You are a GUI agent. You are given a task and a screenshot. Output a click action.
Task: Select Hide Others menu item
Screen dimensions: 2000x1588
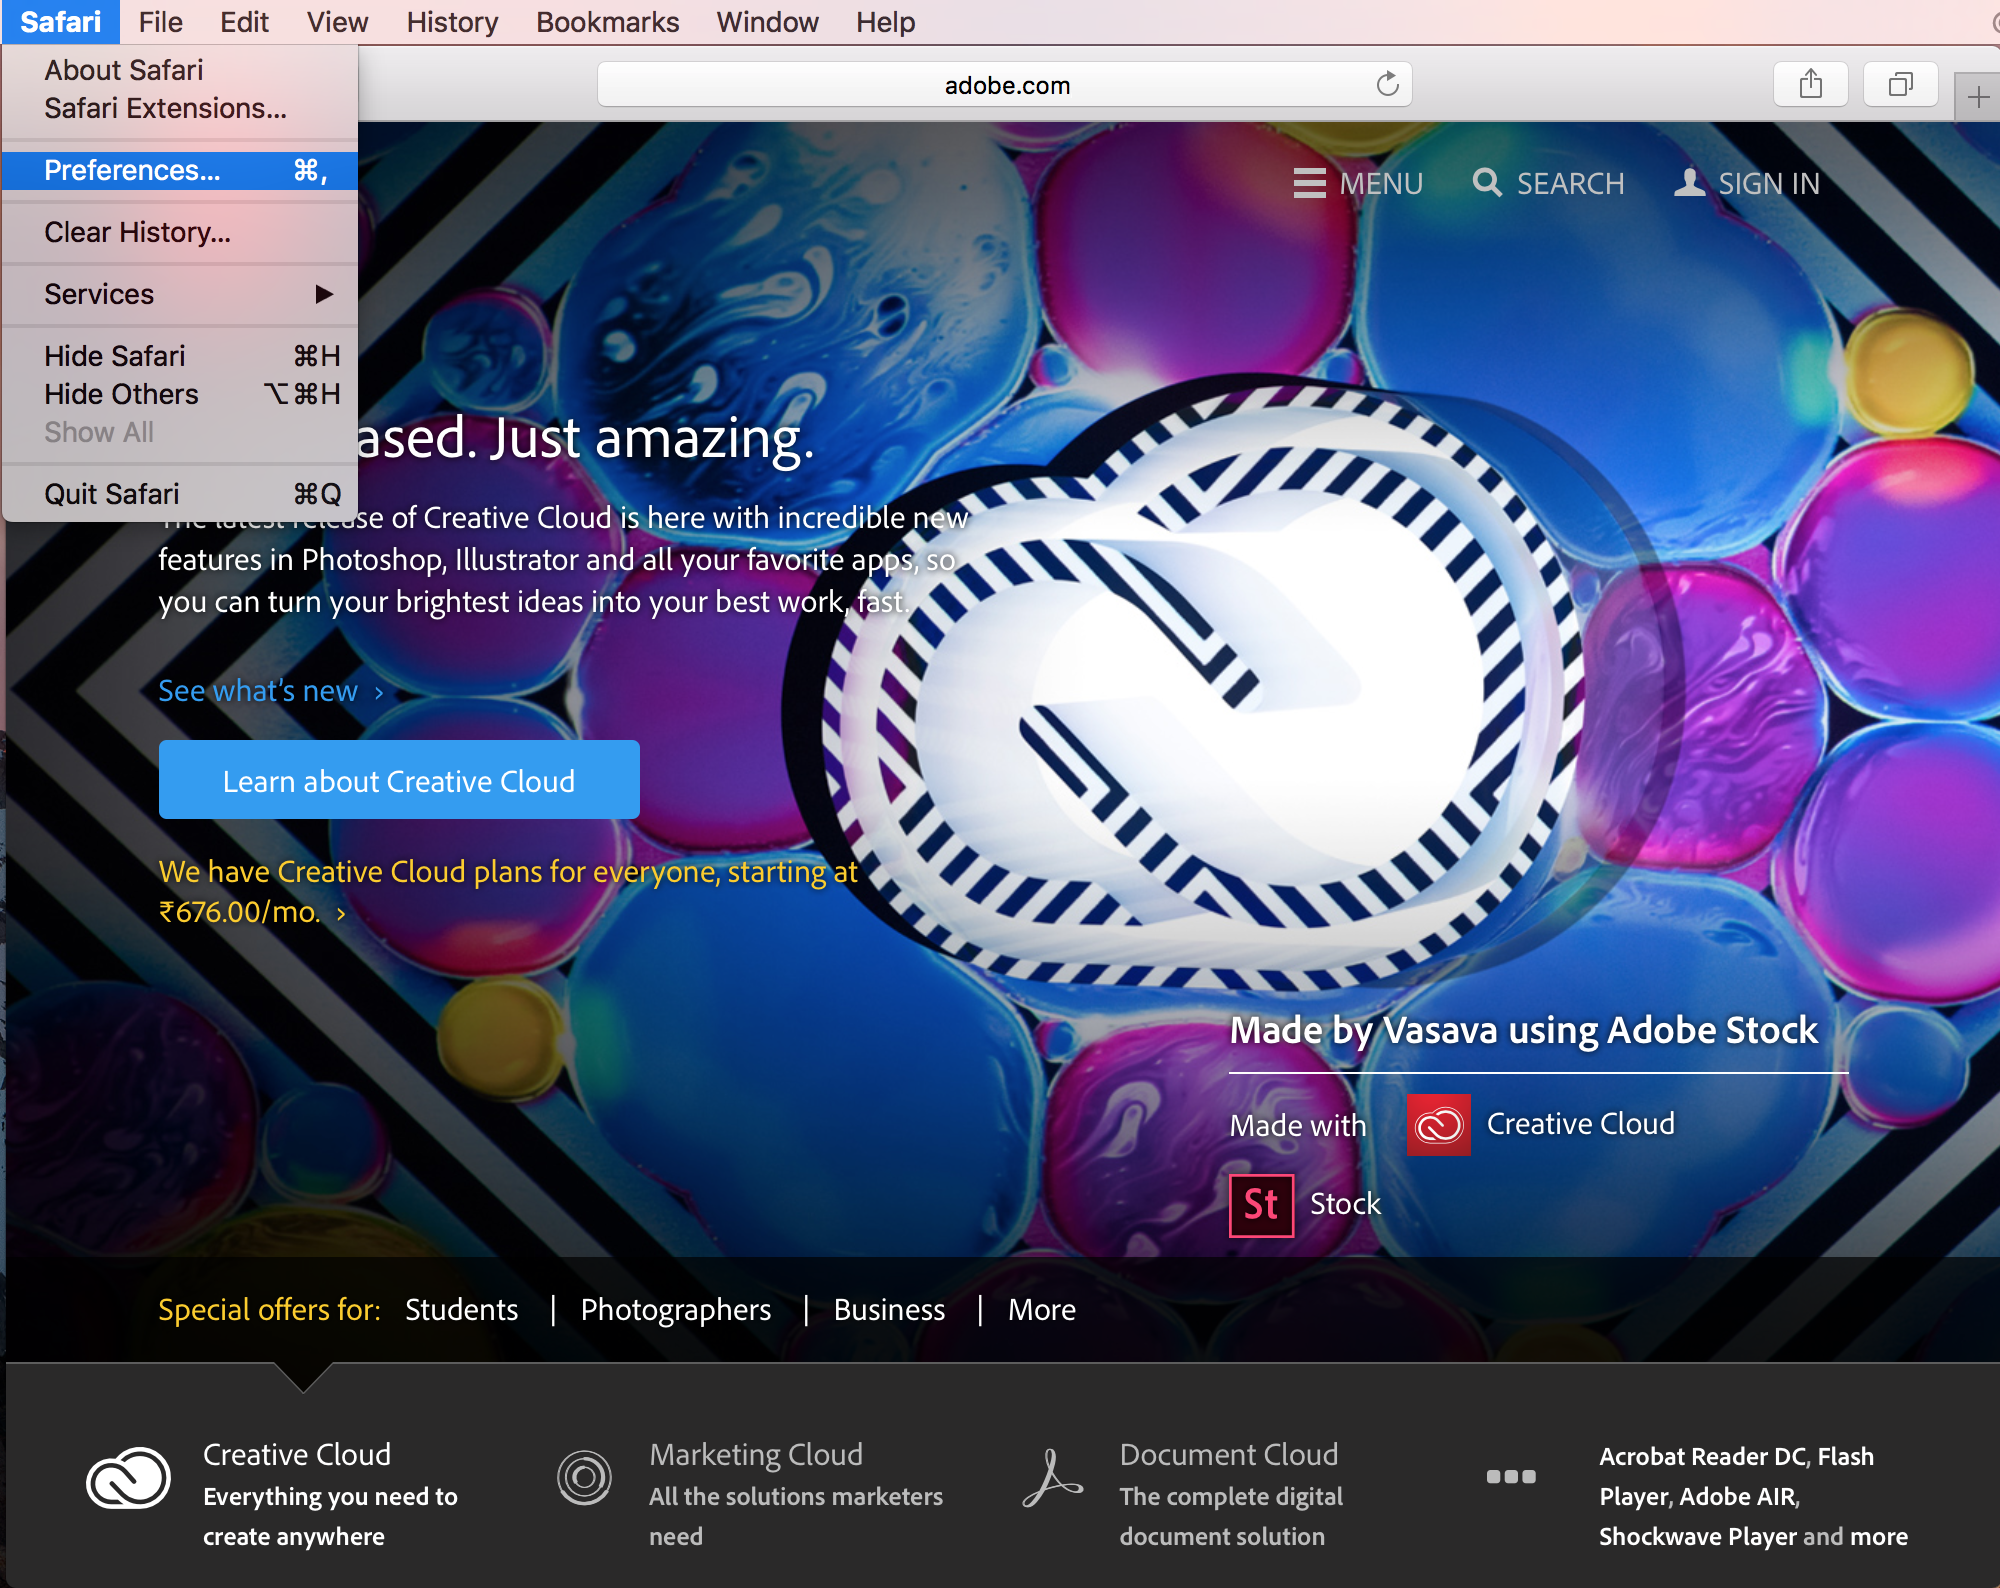pos(180,394)
